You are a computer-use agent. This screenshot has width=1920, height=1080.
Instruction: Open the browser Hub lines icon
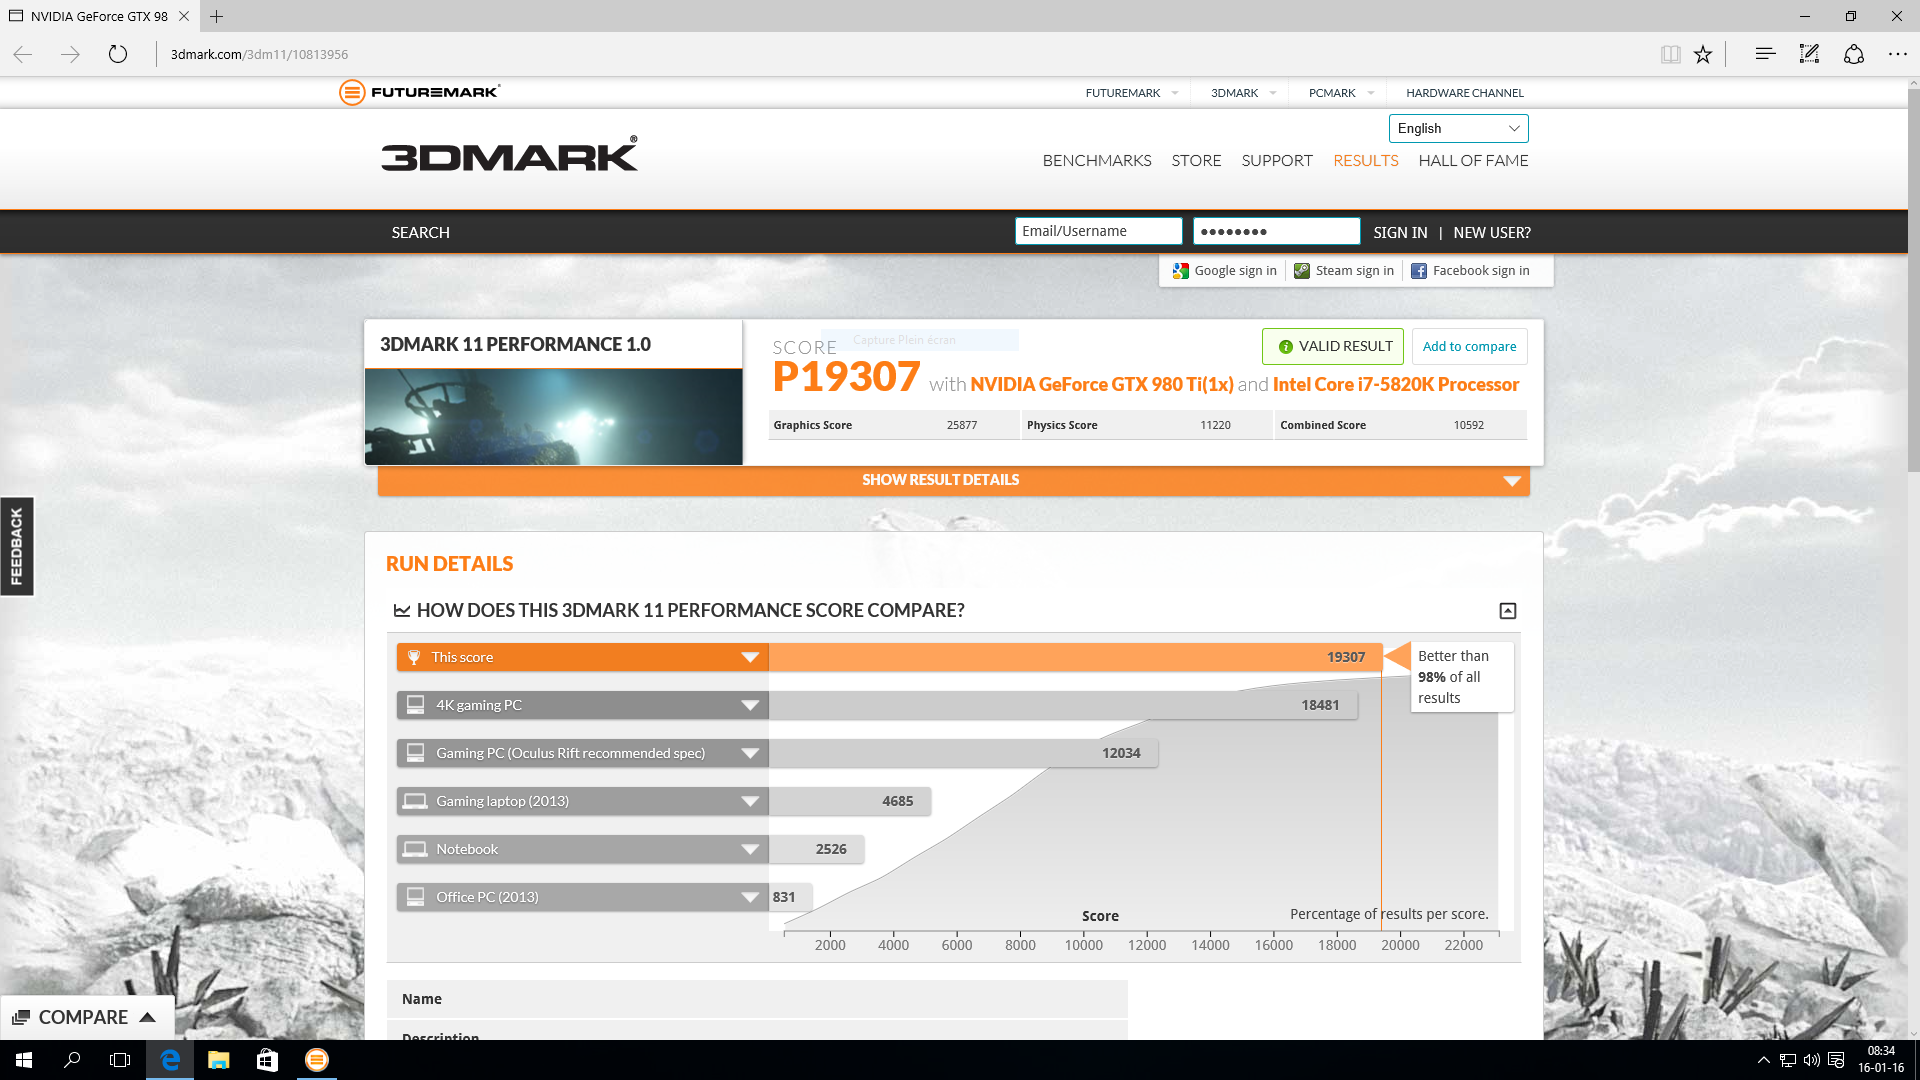tap(1765, 54)
